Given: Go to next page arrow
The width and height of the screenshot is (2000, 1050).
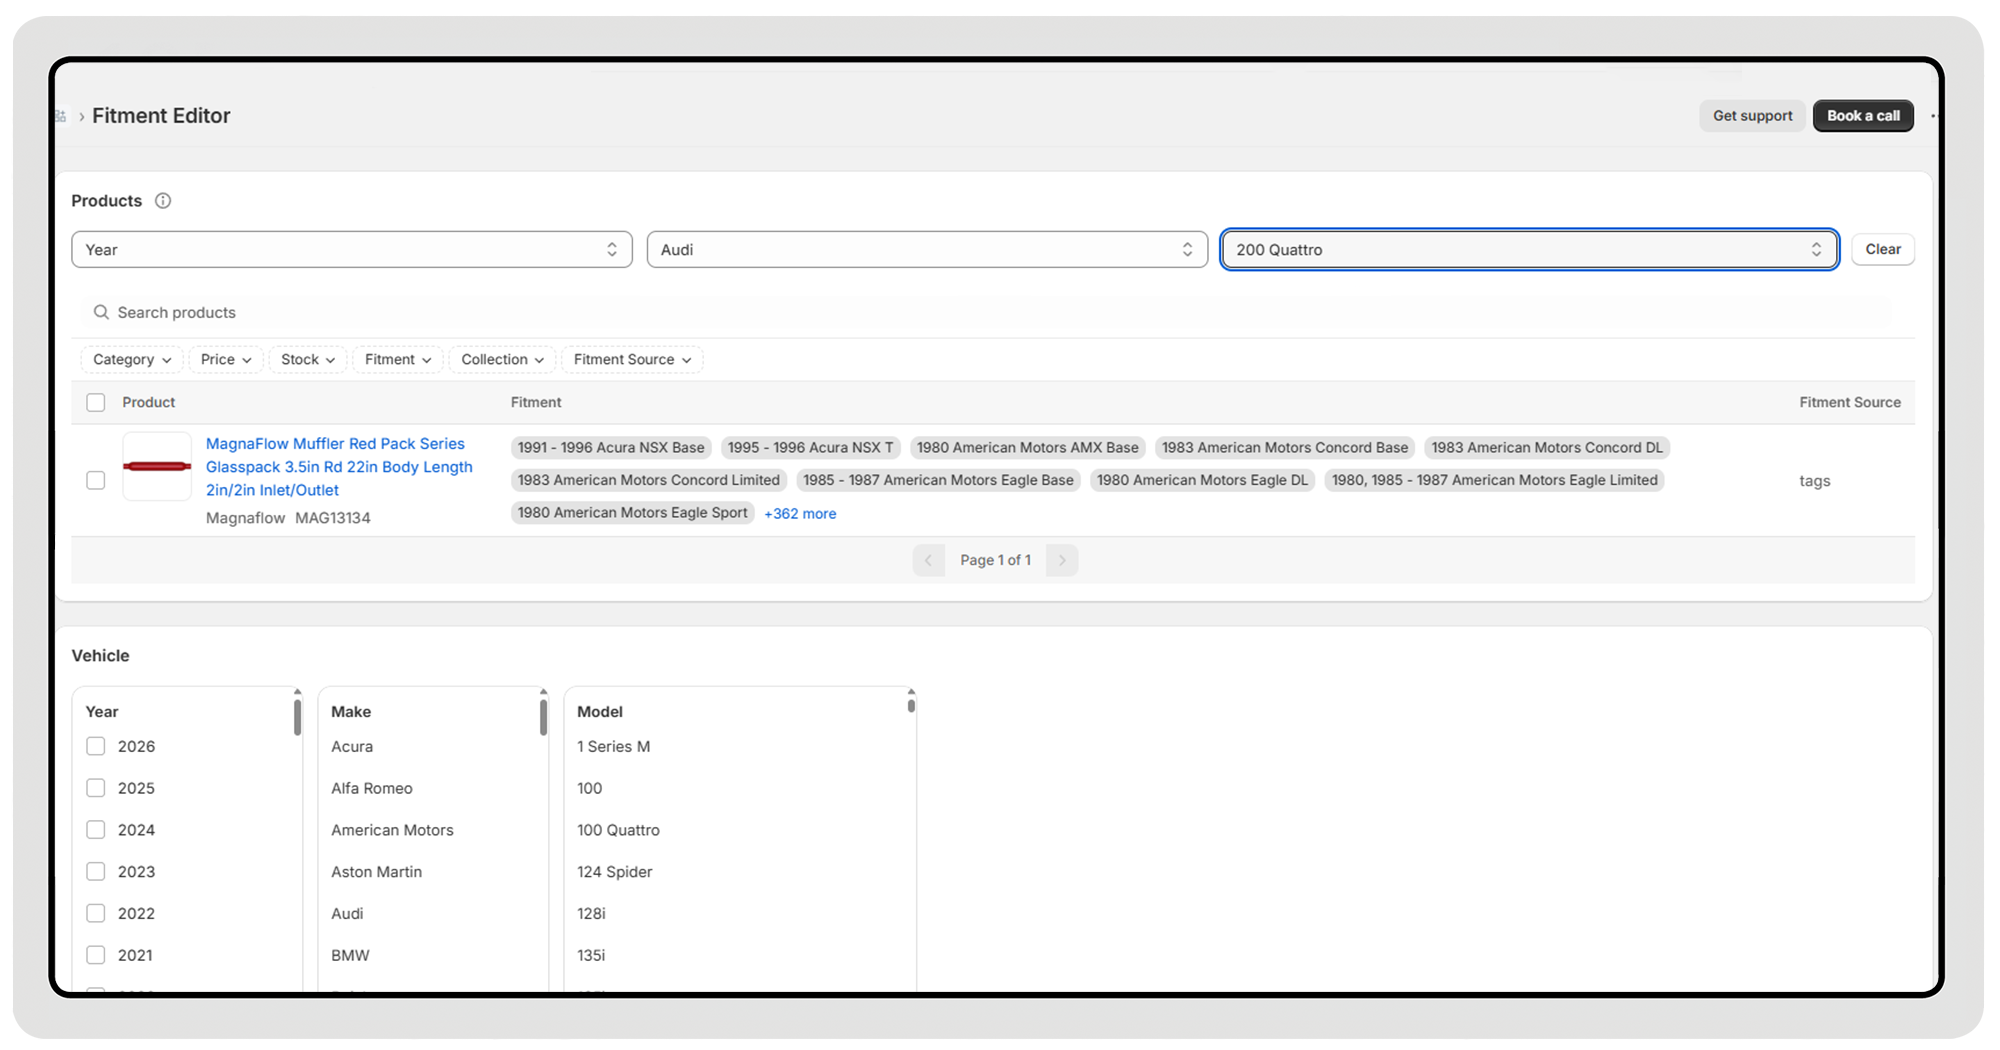Looking at the screenshot, I should 1062,560.
